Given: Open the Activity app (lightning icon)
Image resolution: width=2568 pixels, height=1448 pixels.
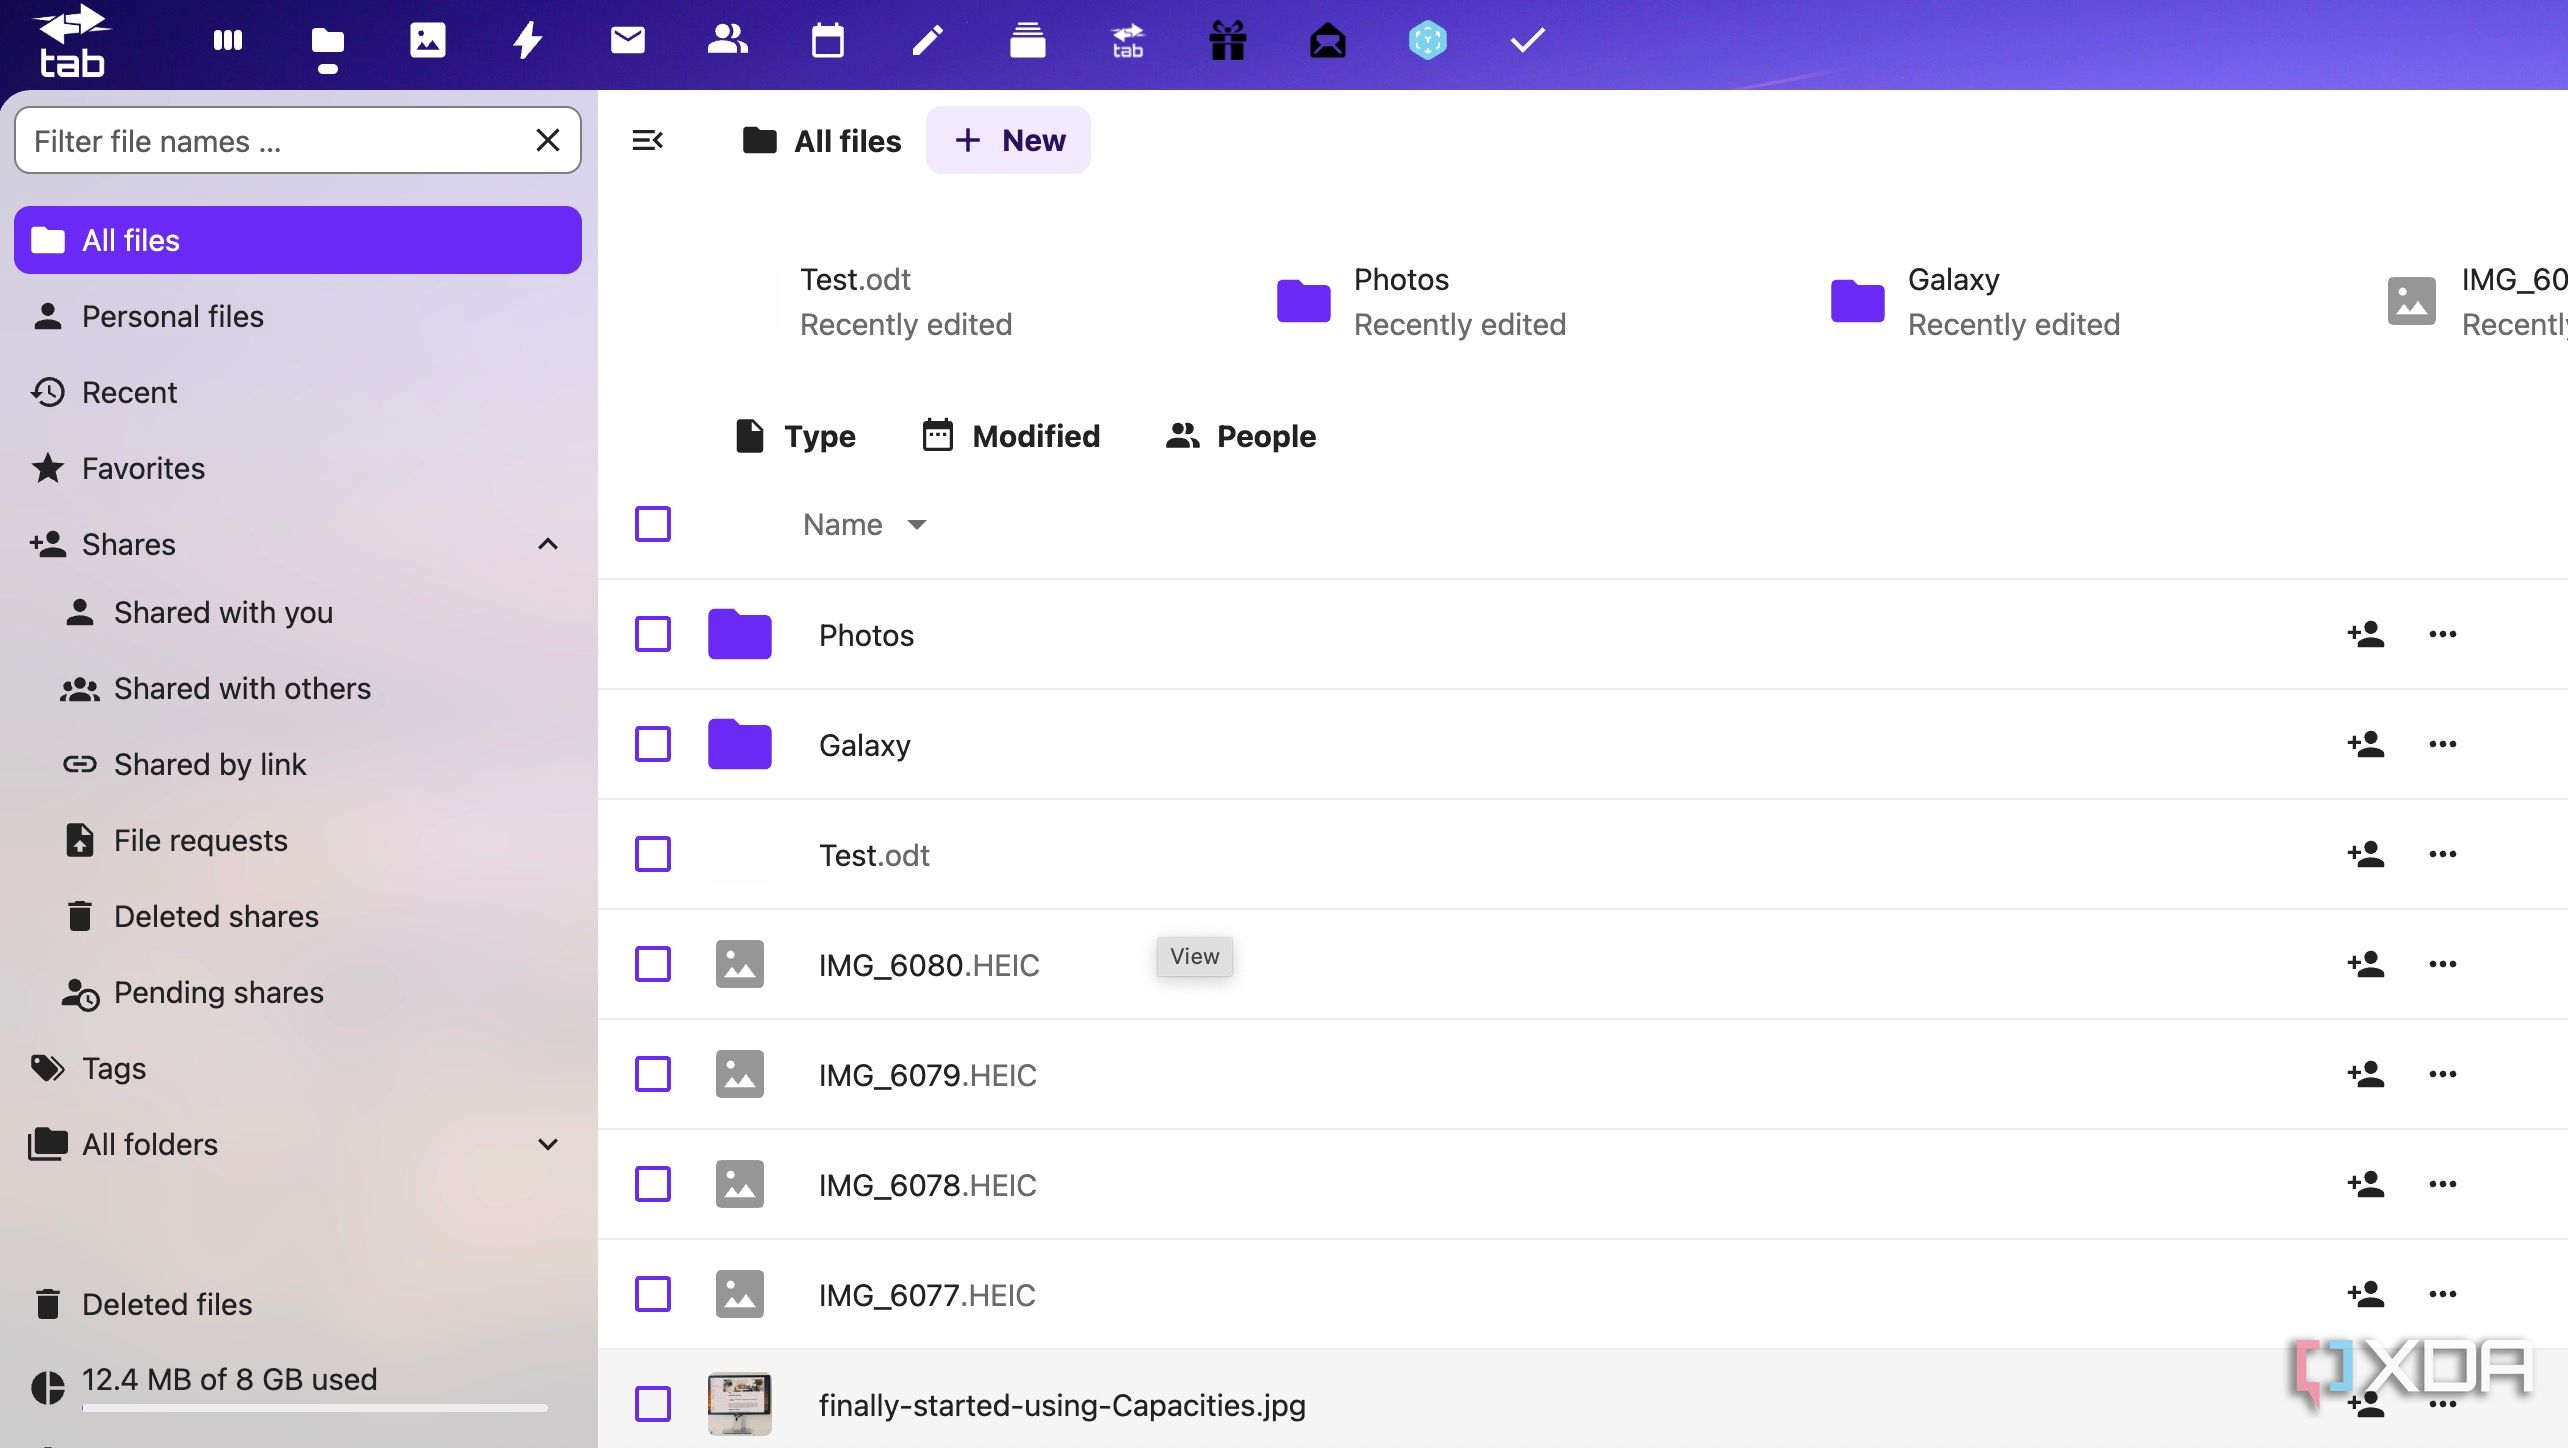Looking at the screenshot, I should point(528,40).
